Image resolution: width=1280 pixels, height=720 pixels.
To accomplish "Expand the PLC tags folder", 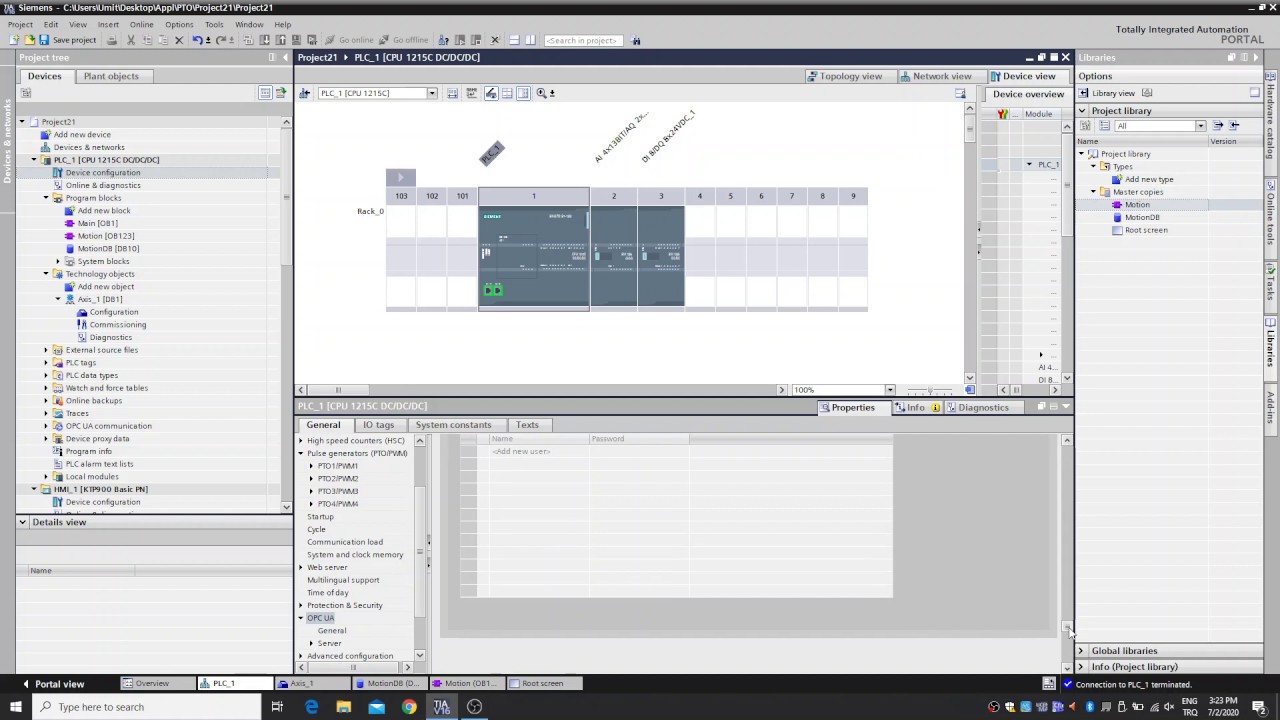I will click(46, 363).
